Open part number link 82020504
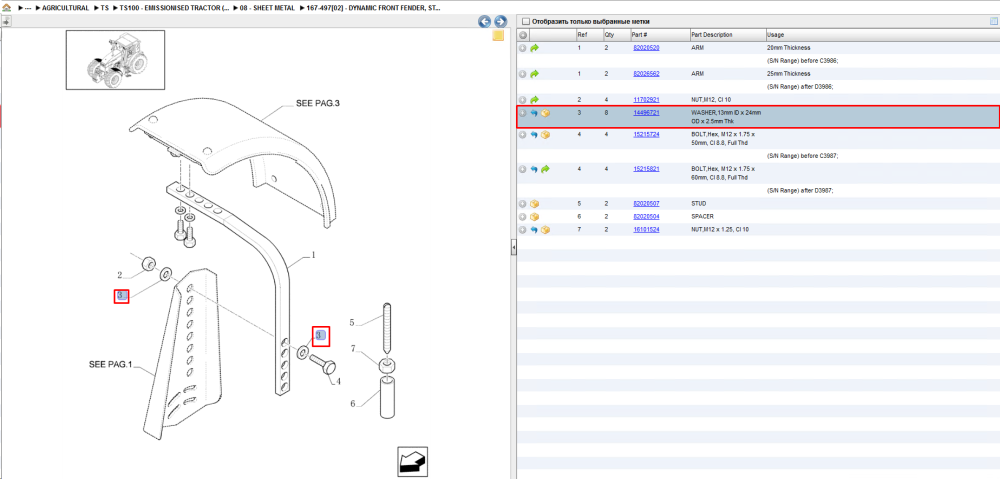The height and width of the screenshot is (479, 1000). pos(646,217)
